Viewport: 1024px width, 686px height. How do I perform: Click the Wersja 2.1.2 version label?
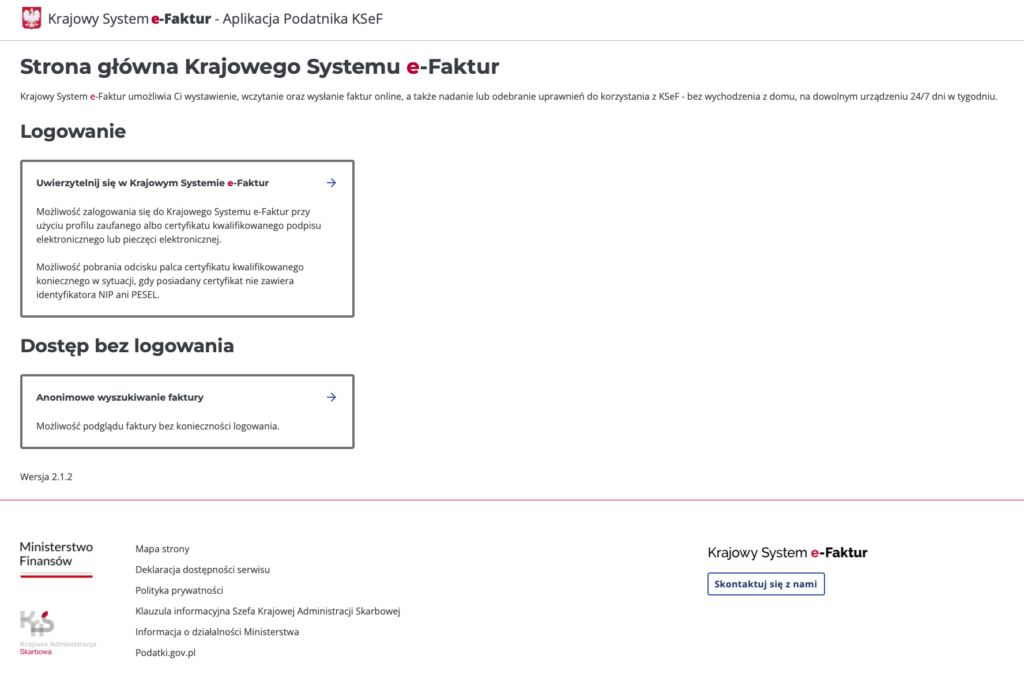[x=46, y=477]
